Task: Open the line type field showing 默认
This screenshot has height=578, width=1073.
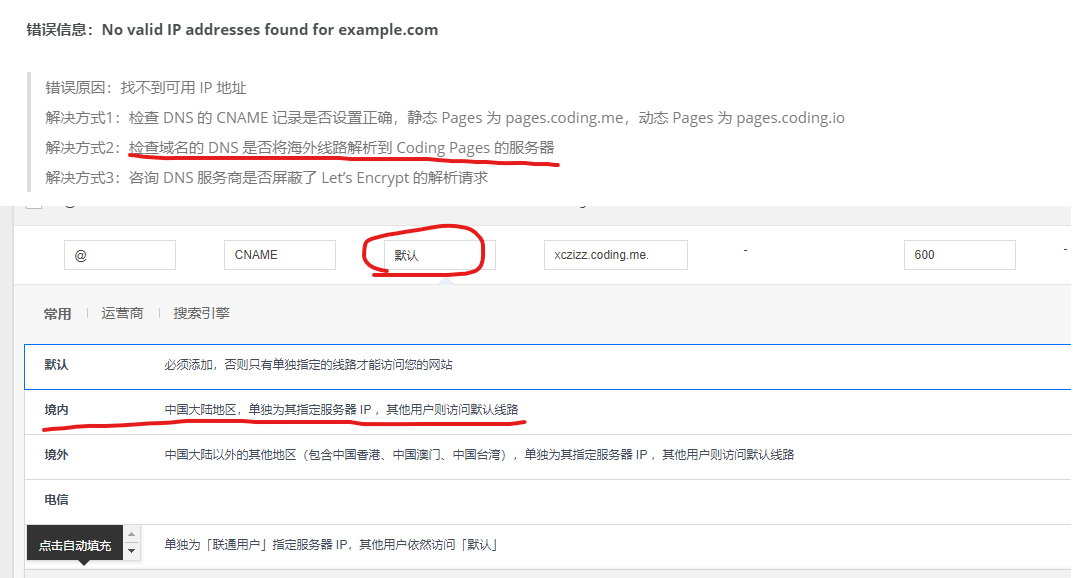Action: click(x=439, y=255)
